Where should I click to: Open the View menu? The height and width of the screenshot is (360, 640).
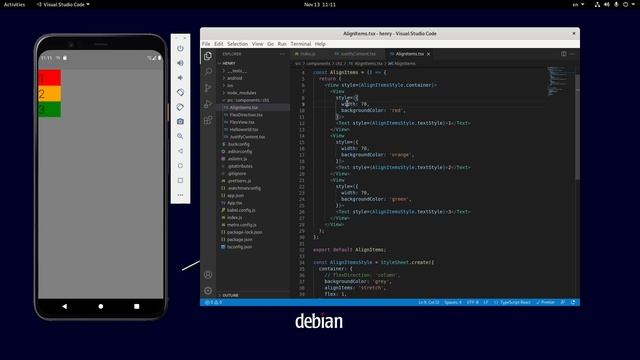pos(258,44)
